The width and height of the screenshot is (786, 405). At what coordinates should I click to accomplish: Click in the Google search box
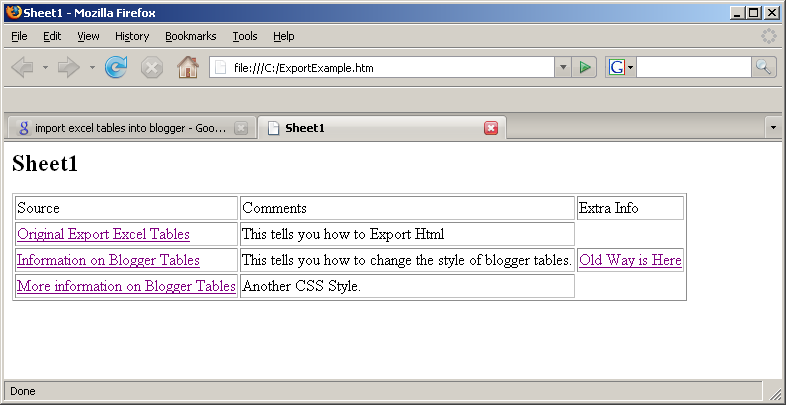694,67
